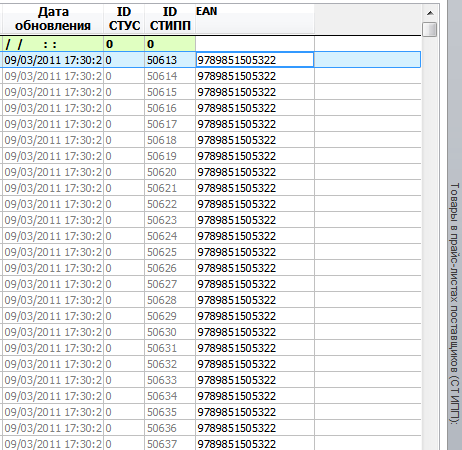Select ID cell 50616
The height and width of the screenshot is (450, 462).
(x=170, y=108)
